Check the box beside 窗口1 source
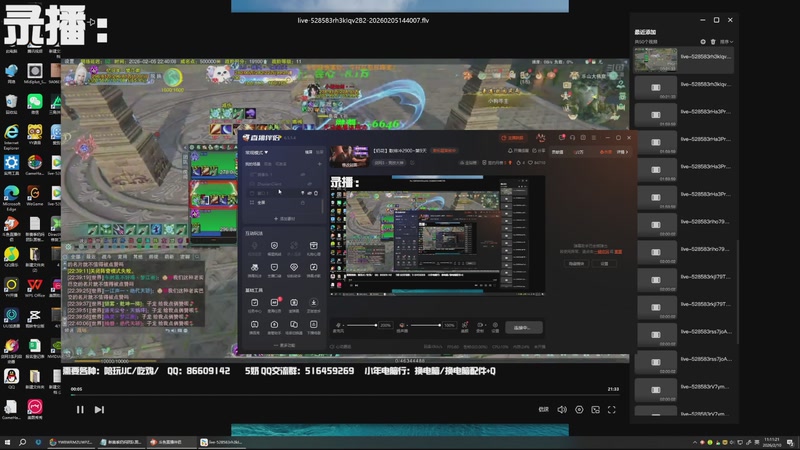This screenshot has height=450, width=800. [252, 193]
